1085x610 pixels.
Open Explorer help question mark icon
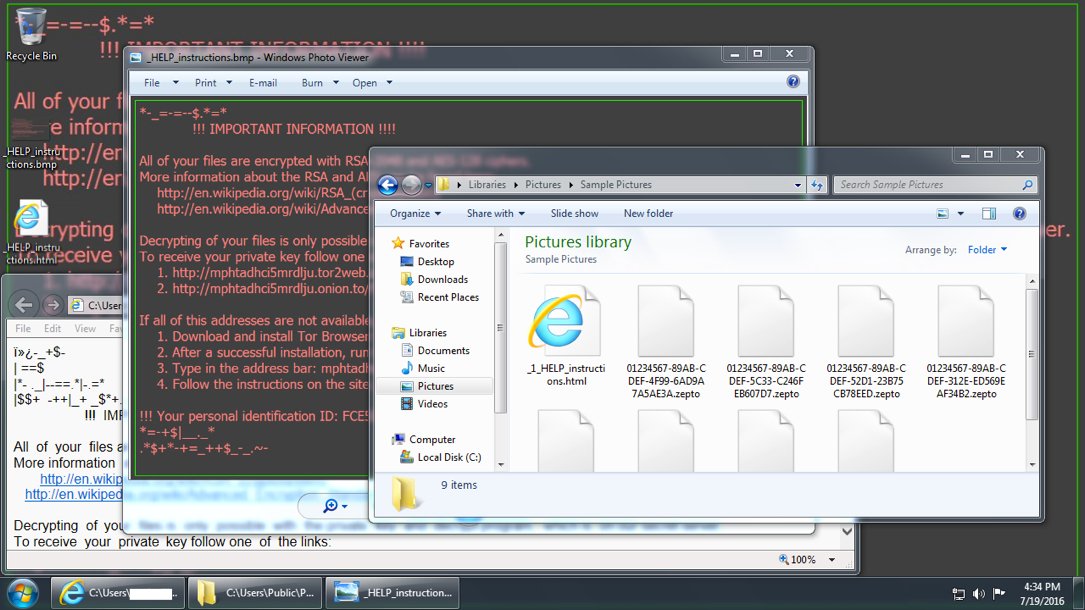[x=1019, y=214]
